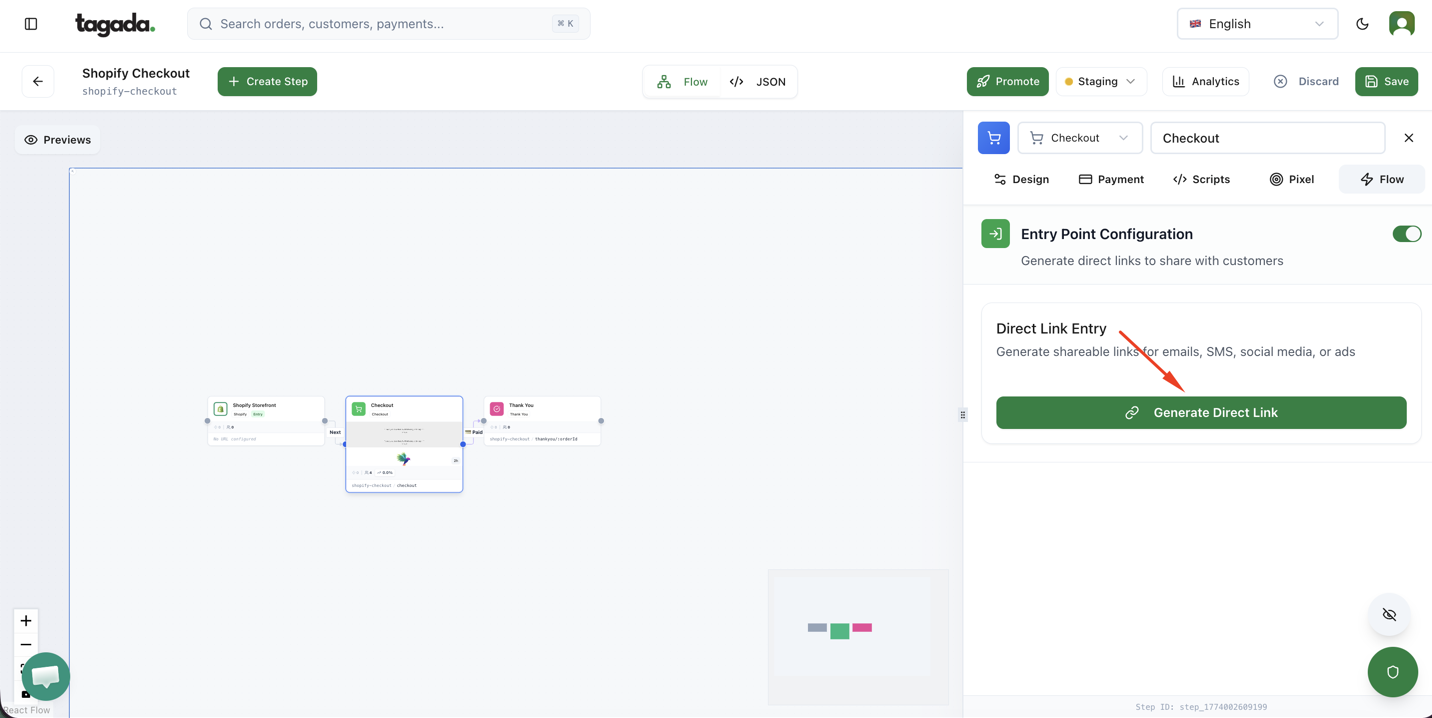Open the chat support bubble

point(45,677)
